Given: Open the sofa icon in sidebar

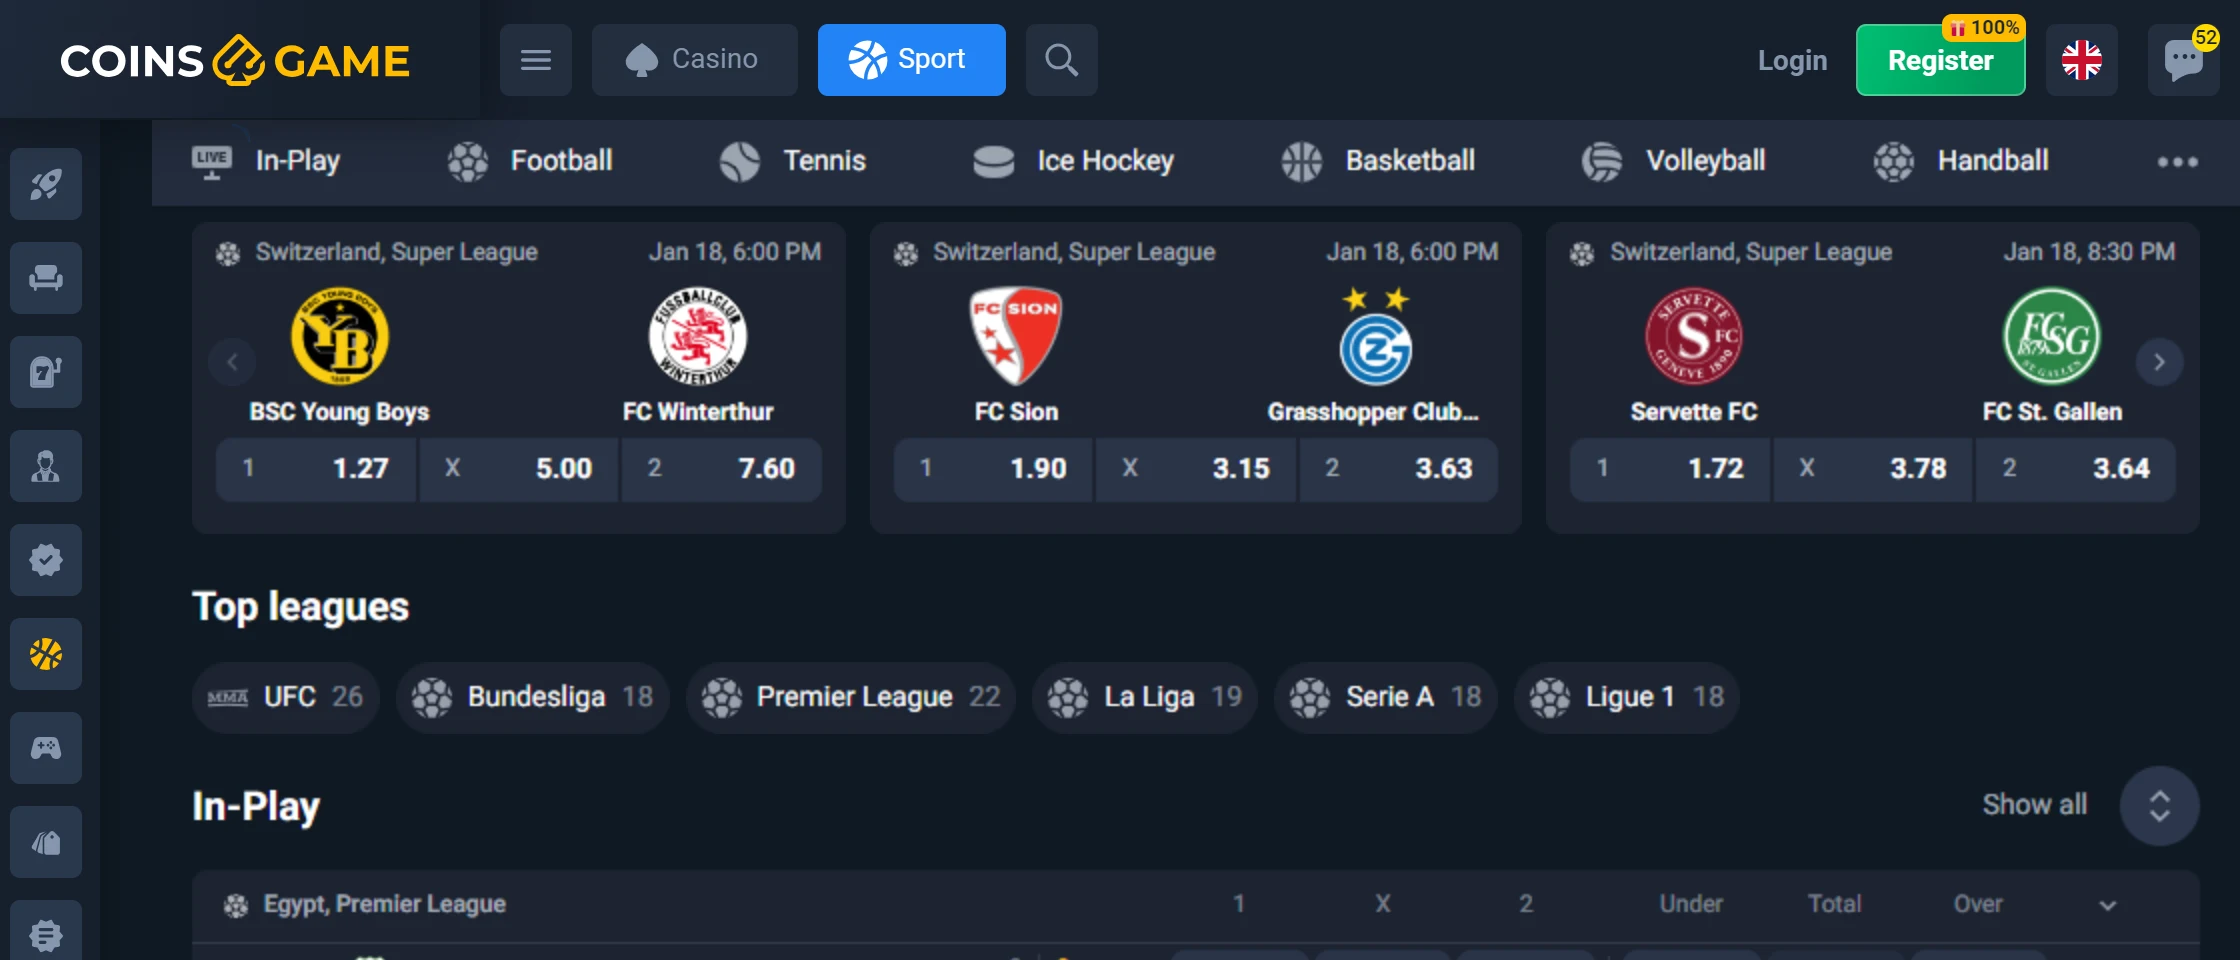Looking at the screenshot, I should click(46, 278).
